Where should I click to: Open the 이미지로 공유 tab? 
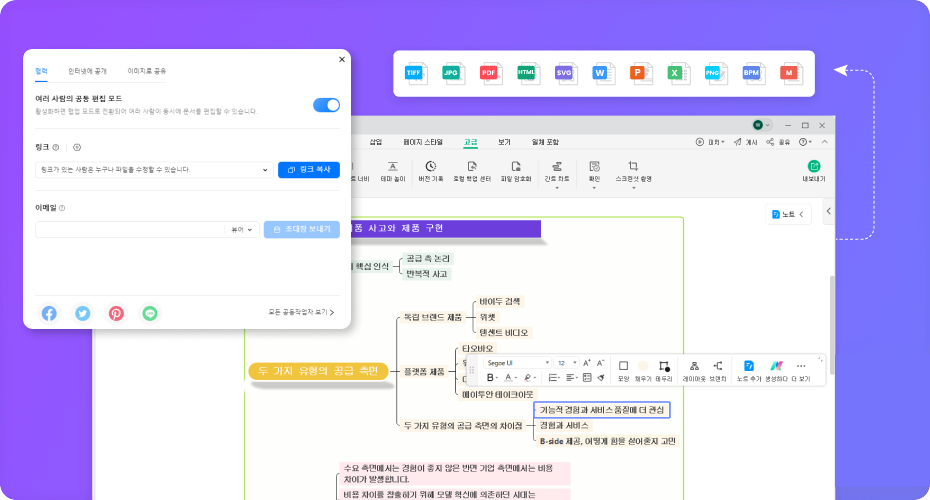tap(147, 71)
